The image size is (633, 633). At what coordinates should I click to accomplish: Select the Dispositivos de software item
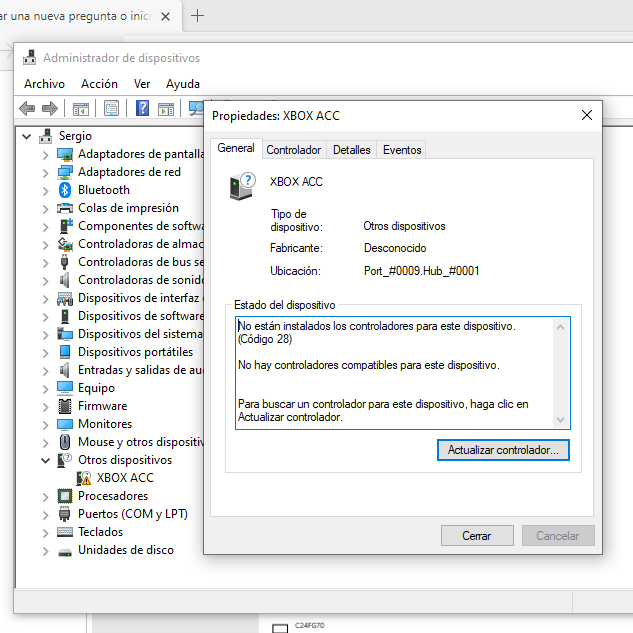click(x=140, y=316)
